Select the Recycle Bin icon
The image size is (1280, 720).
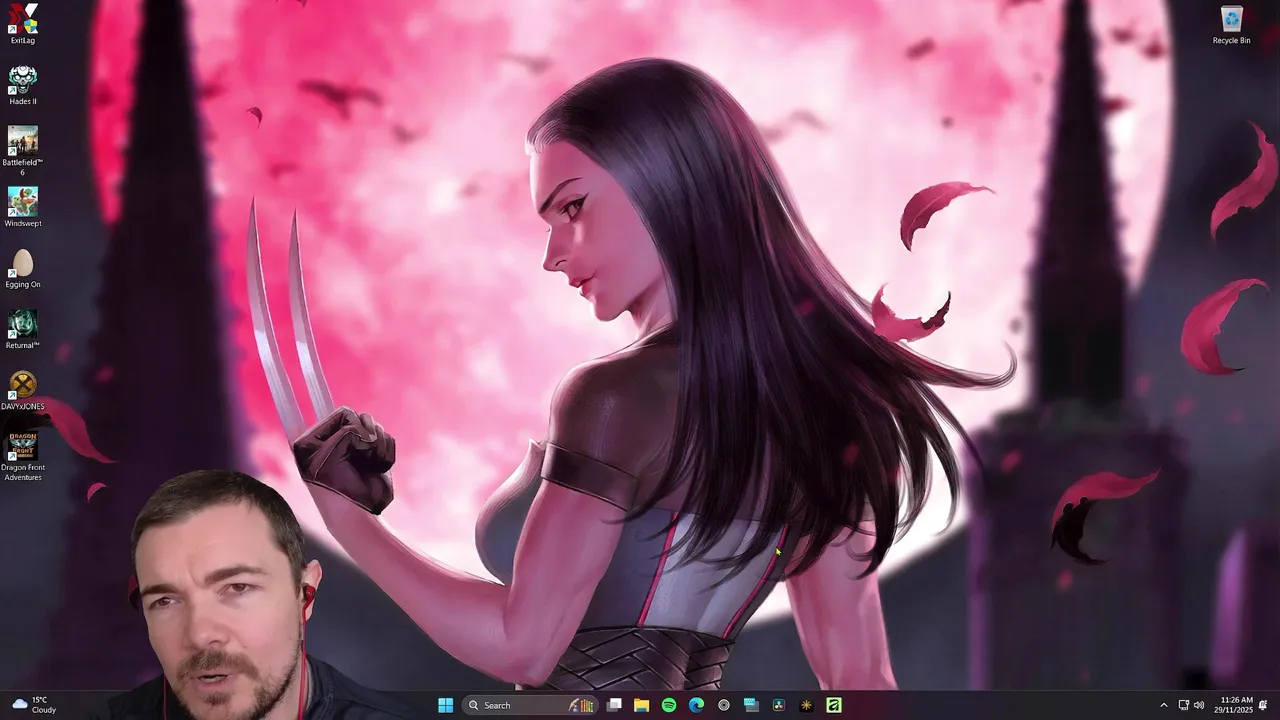pyautogui.click(x=1231, y=24)
